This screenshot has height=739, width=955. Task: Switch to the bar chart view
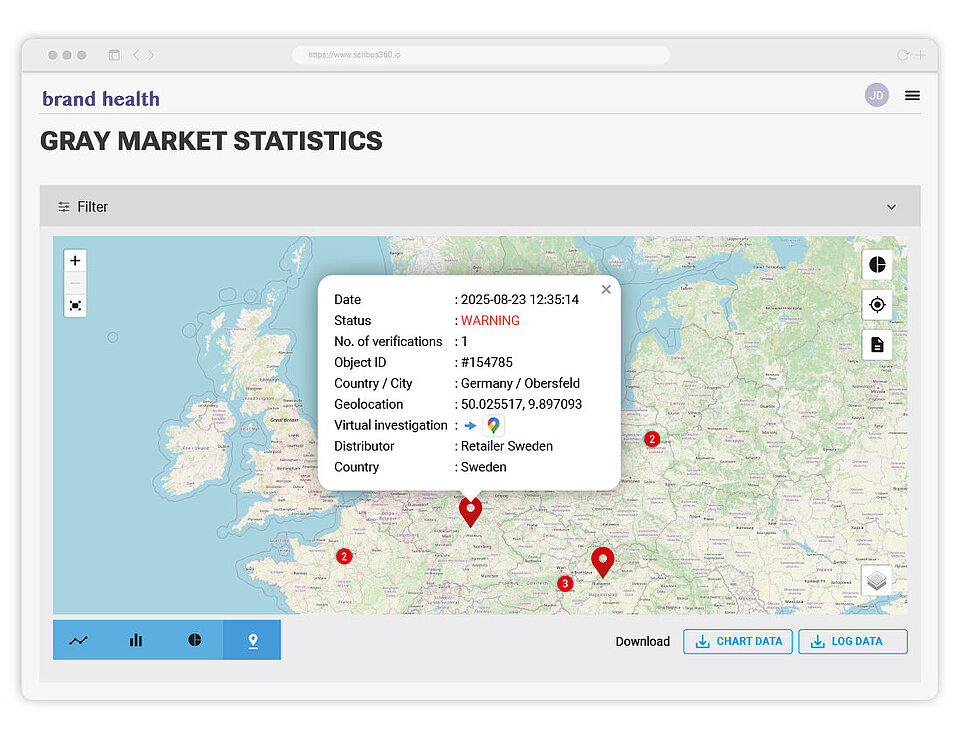point(136,640)
